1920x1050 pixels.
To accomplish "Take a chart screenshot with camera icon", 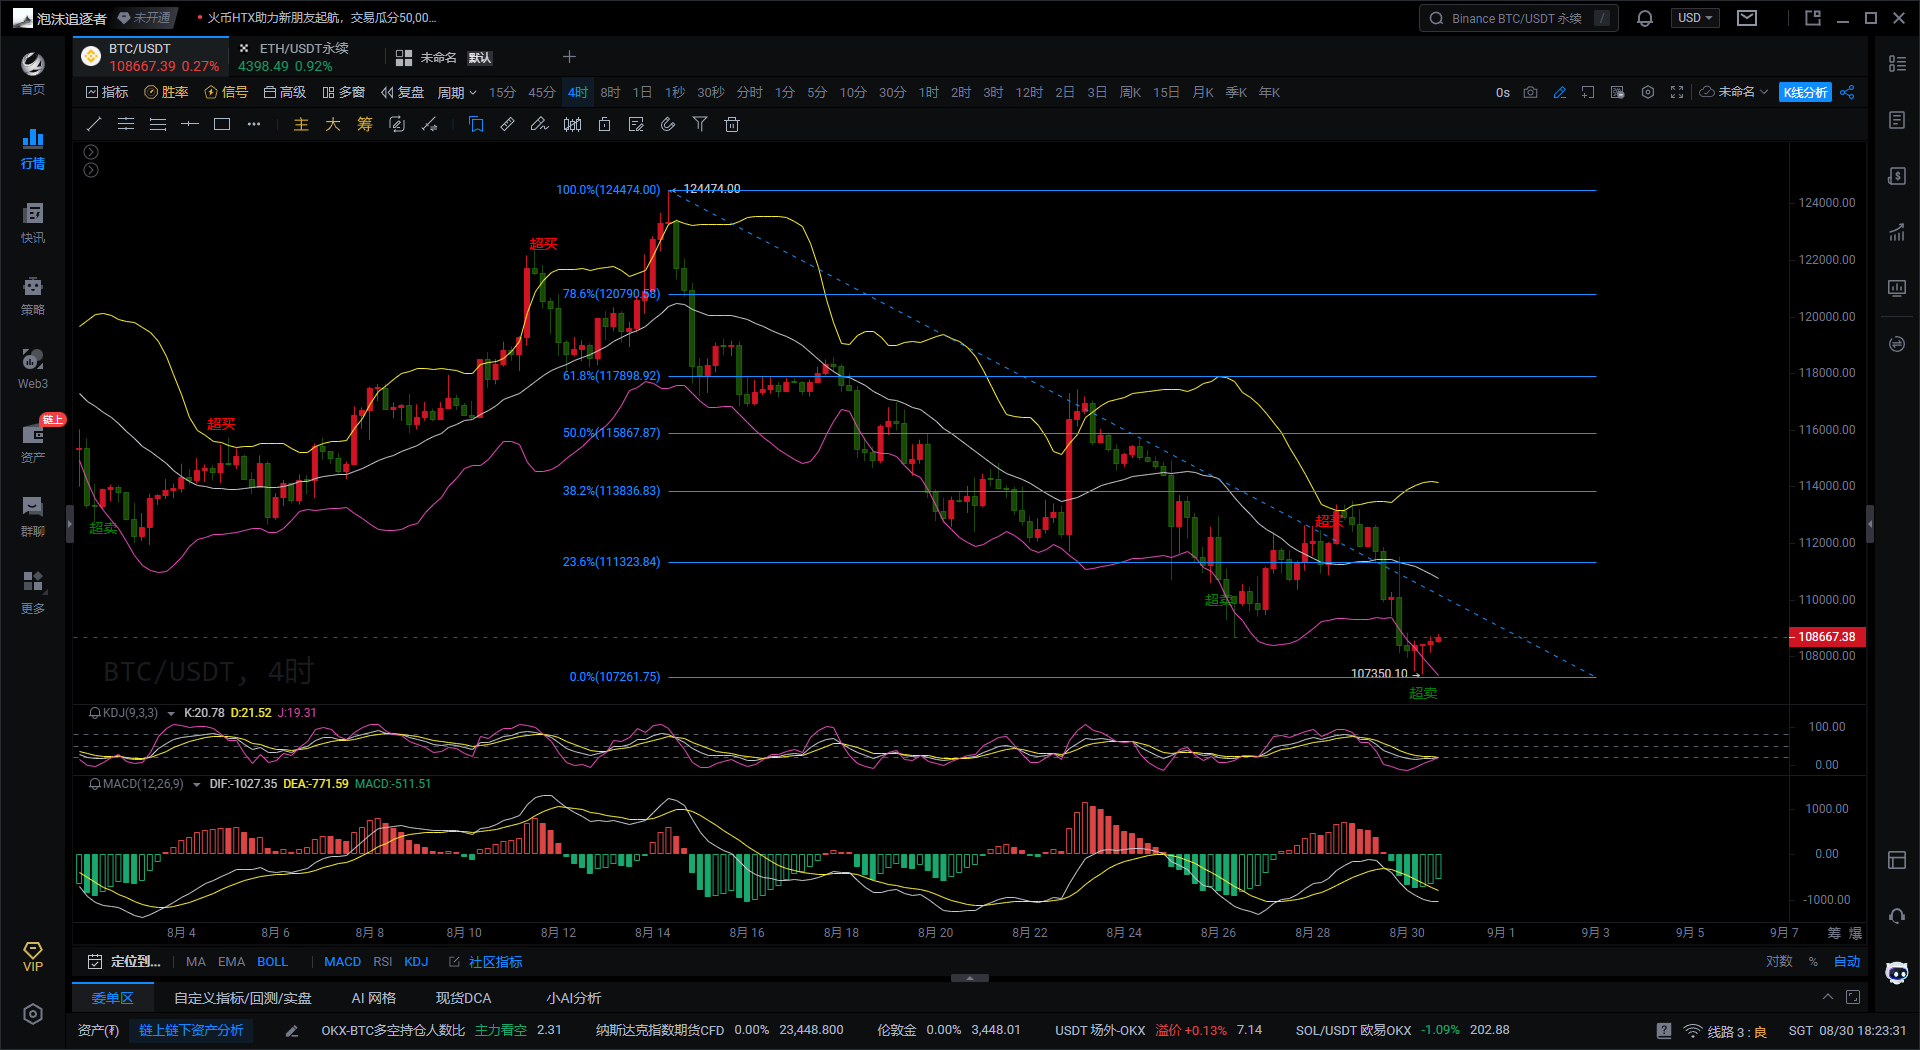I will (x=1530, y=92).
